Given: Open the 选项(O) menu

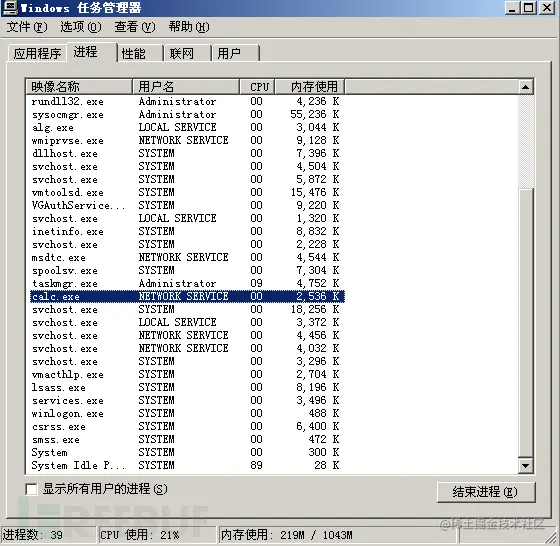Looking at the screenshot, I should pyautogui.click(x=81, y=27).
